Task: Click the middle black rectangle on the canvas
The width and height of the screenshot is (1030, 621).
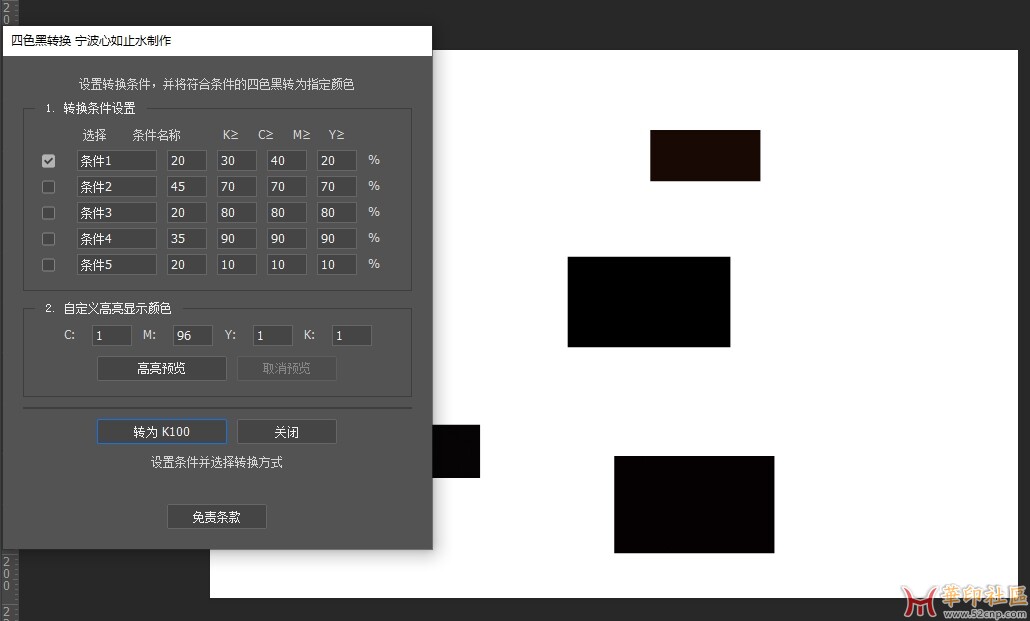Action: [x=649, y=302]
